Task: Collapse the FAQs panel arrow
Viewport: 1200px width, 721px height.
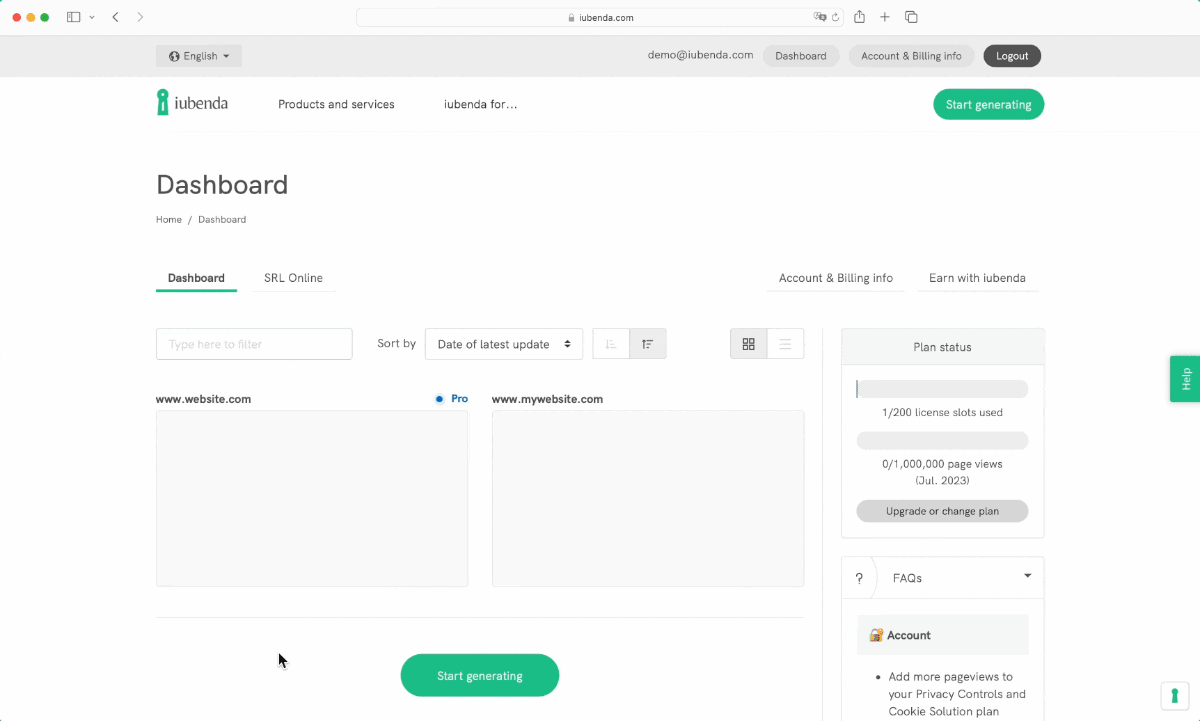Action: coord(1027,576)
